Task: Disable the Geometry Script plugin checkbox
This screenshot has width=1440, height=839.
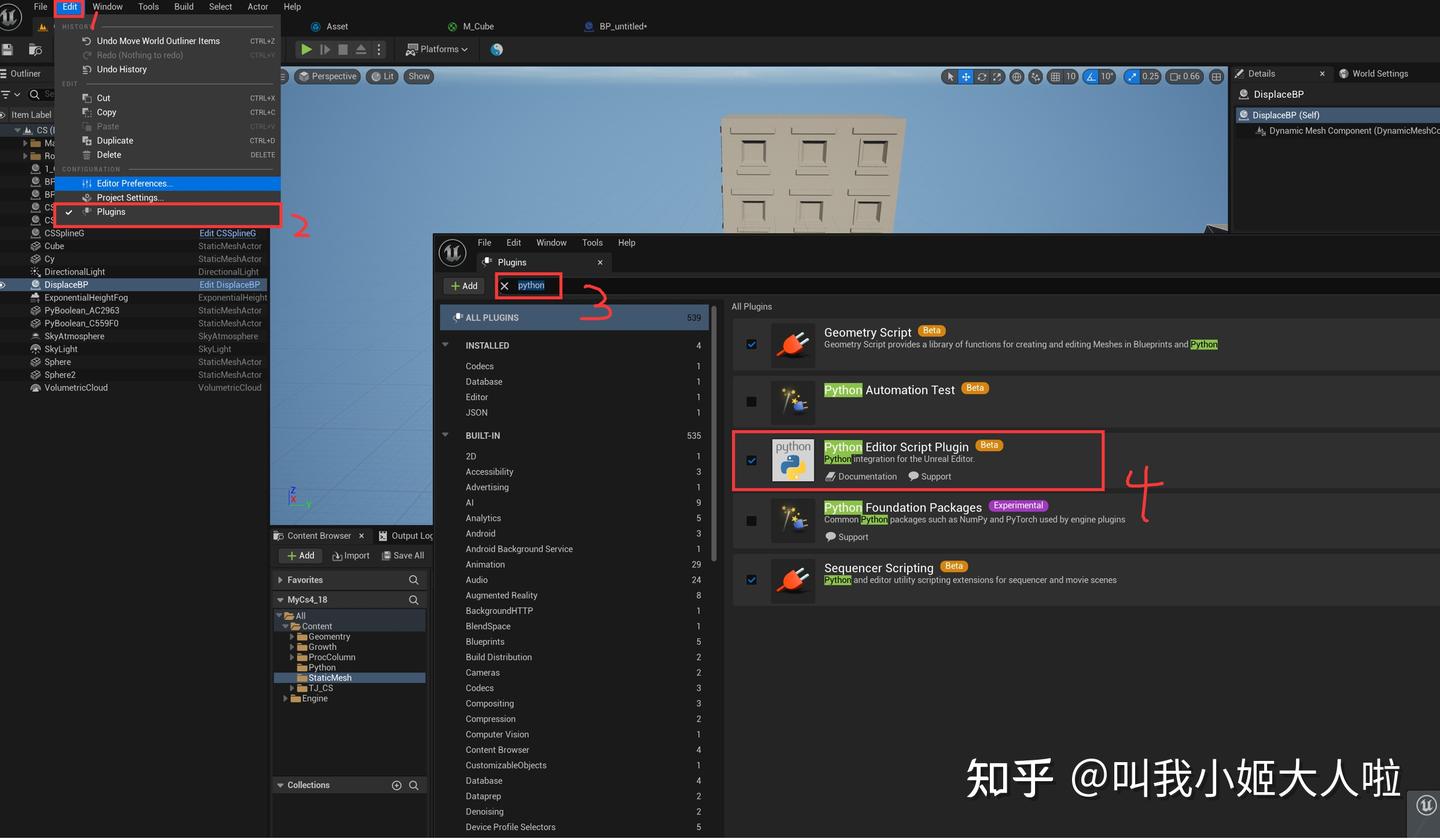Action: tap(751, 344)
